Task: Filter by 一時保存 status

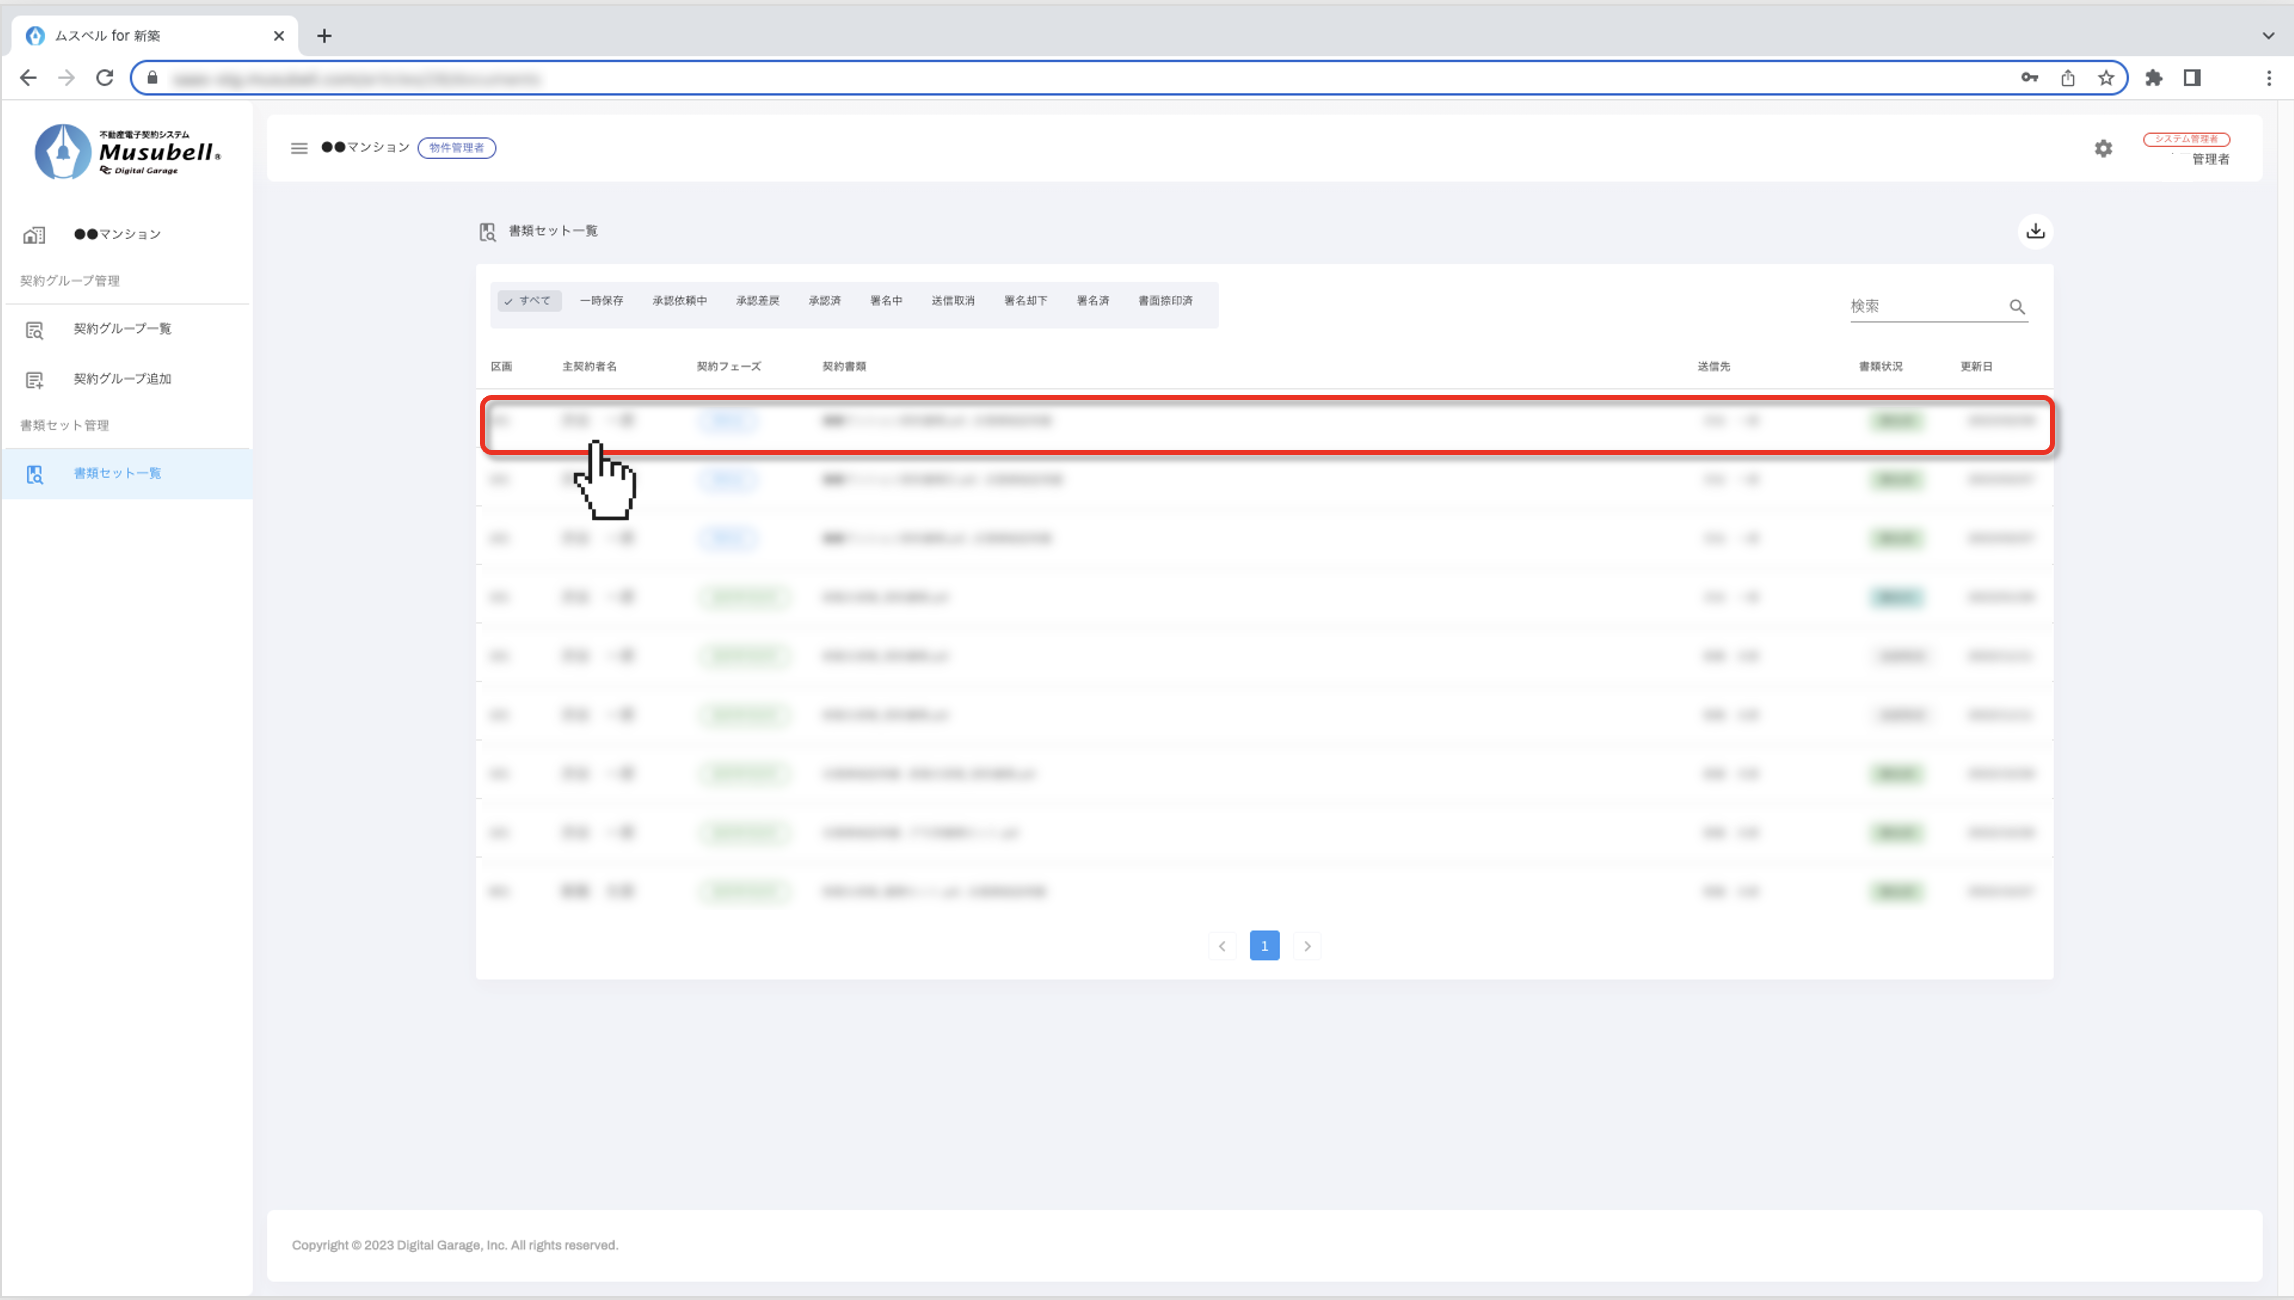Action: 601,301
